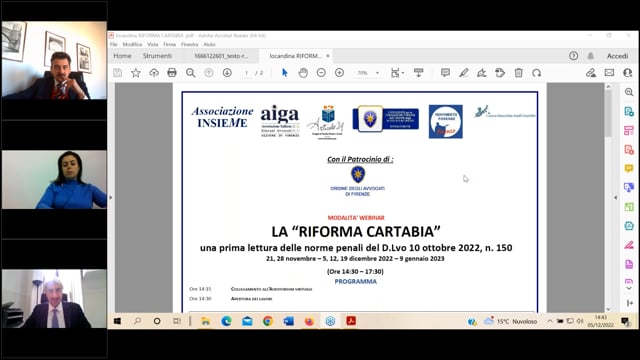Select the woman in blue participant video
This screenshot has height=360, width=640.
pos(54,180)
